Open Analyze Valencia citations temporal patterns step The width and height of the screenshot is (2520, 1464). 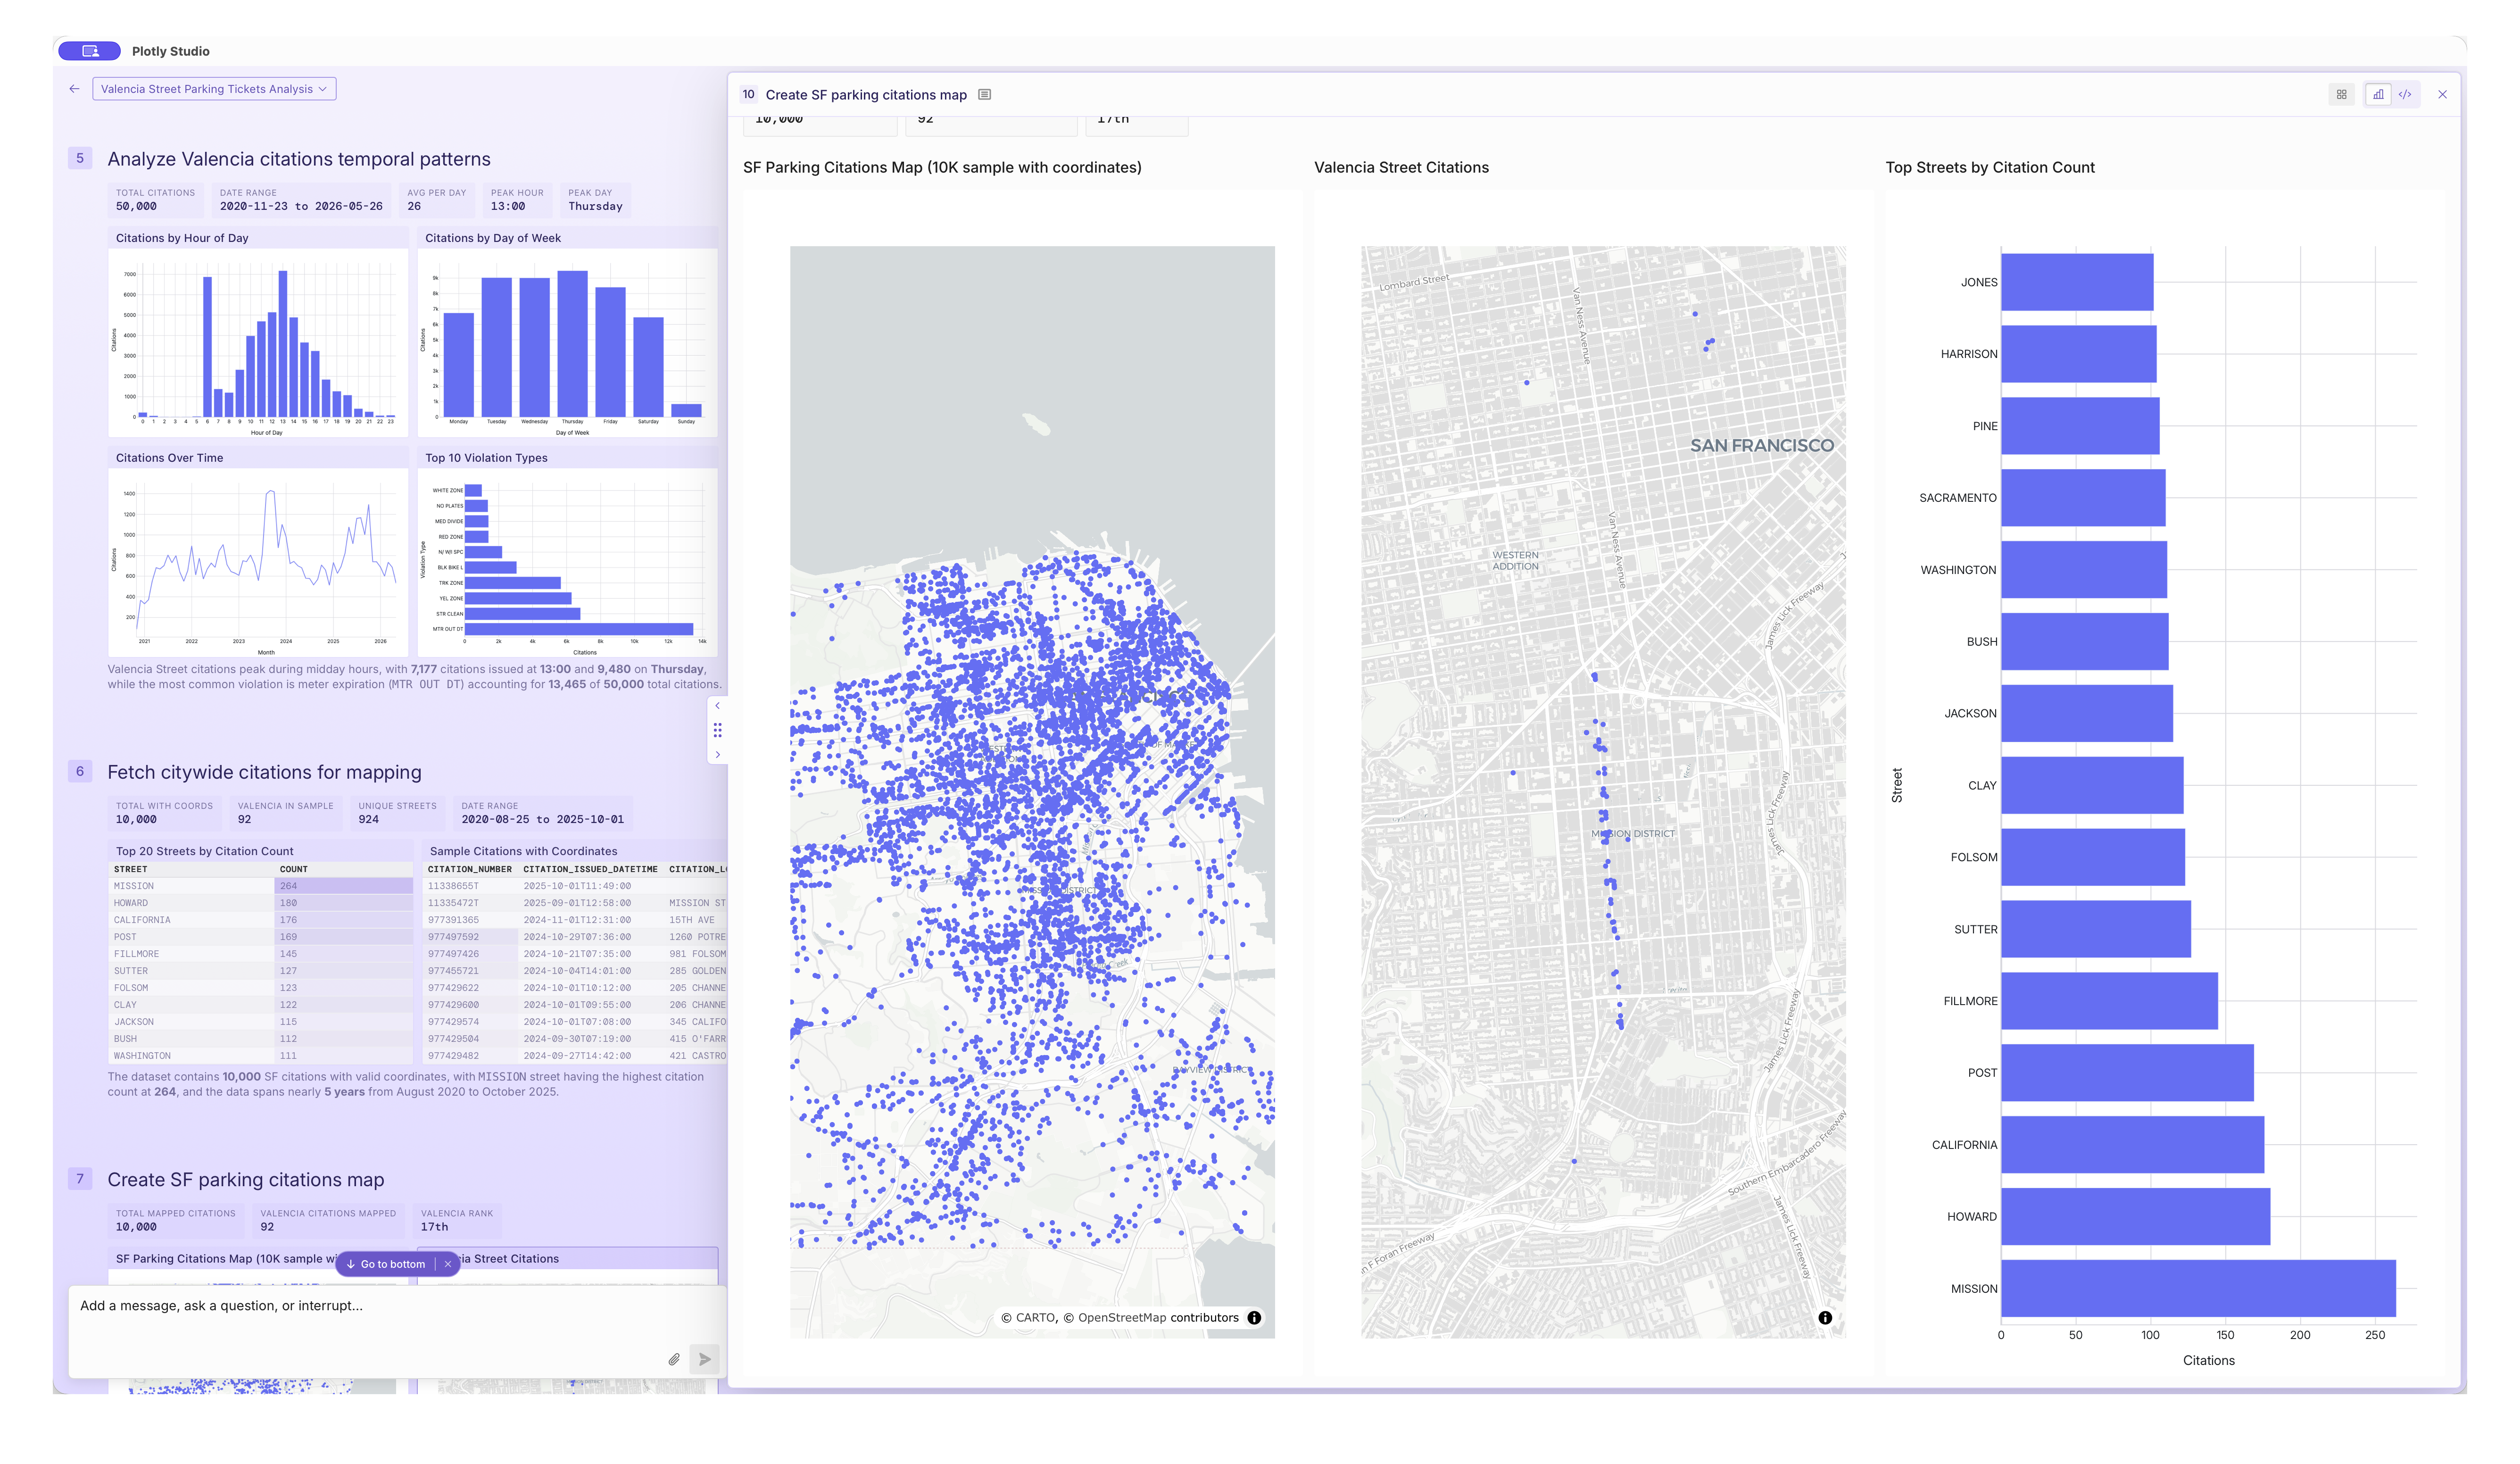click(x=299, y=160)
